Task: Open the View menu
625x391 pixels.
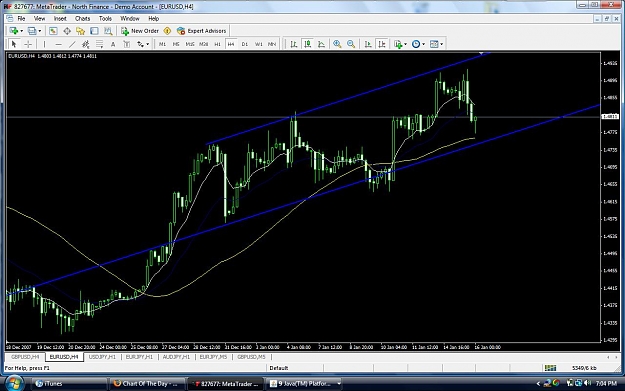Action: [39, 18]
